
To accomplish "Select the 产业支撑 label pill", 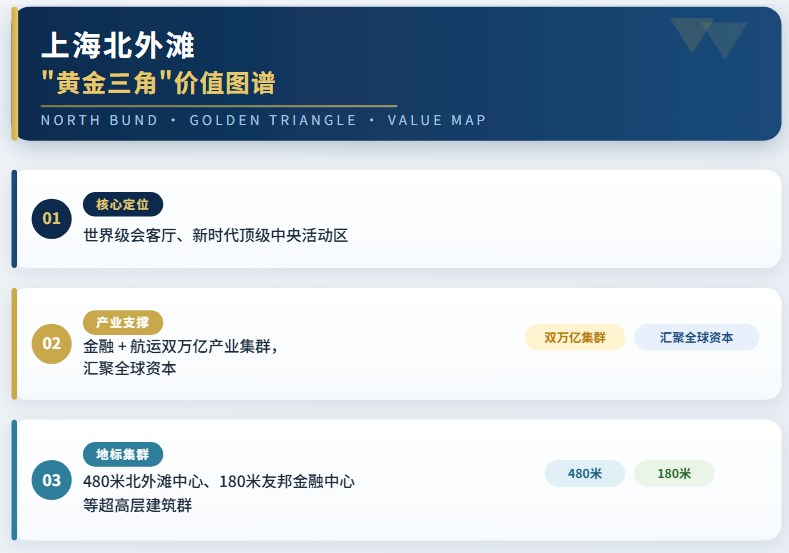I will [x=123, y=323].
